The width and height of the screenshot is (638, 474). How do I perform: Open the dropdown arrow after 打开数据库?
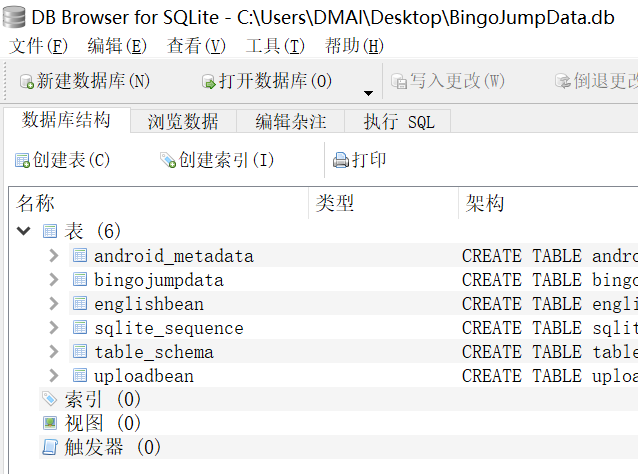[368, 93]
